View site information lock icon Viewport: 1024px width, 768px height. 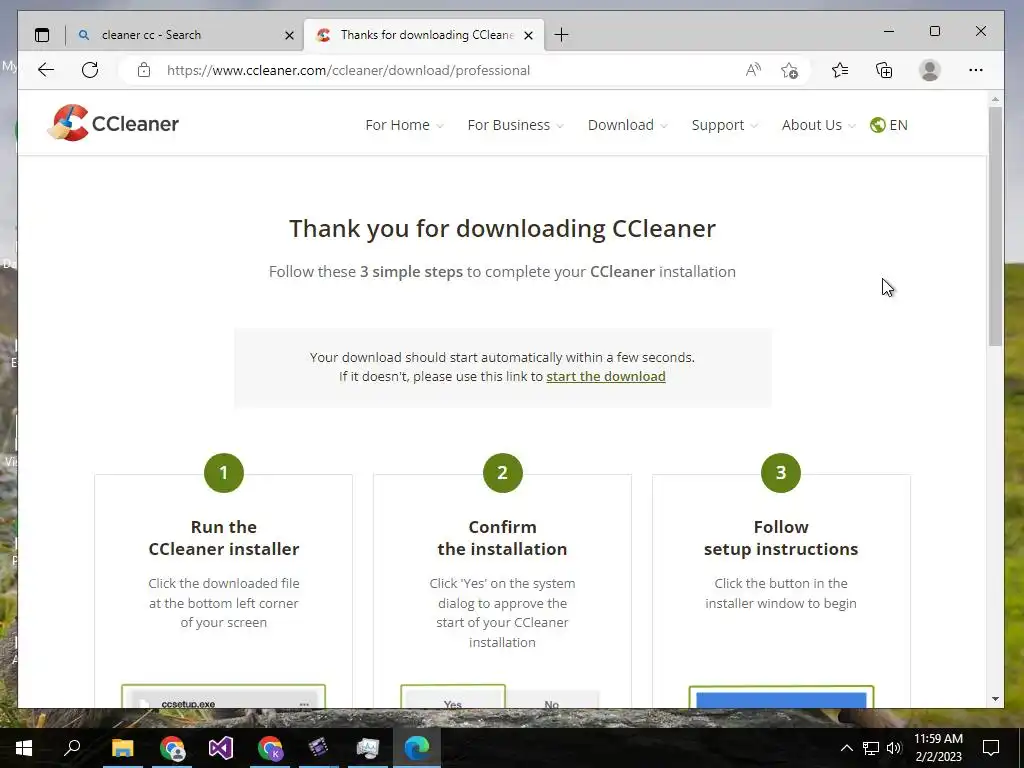click(144, 70)
